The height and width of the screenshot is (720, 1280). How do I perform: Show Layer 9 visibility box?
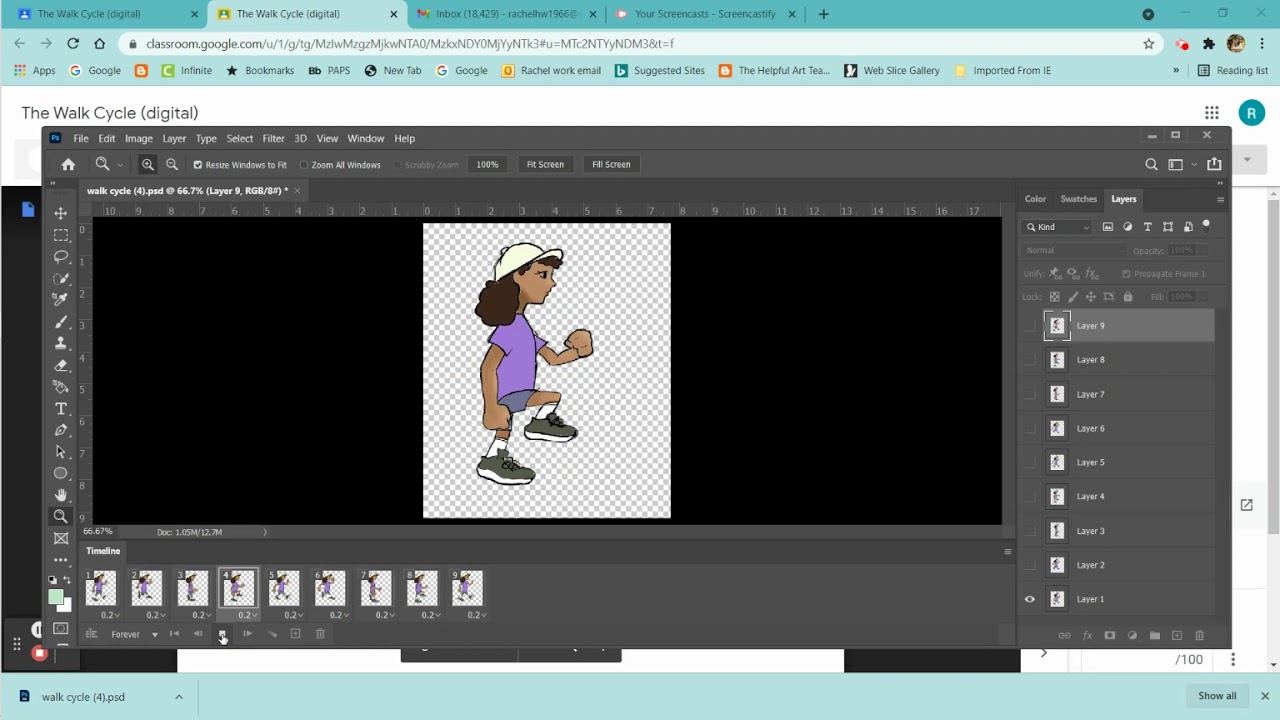tap(1030, 326)
